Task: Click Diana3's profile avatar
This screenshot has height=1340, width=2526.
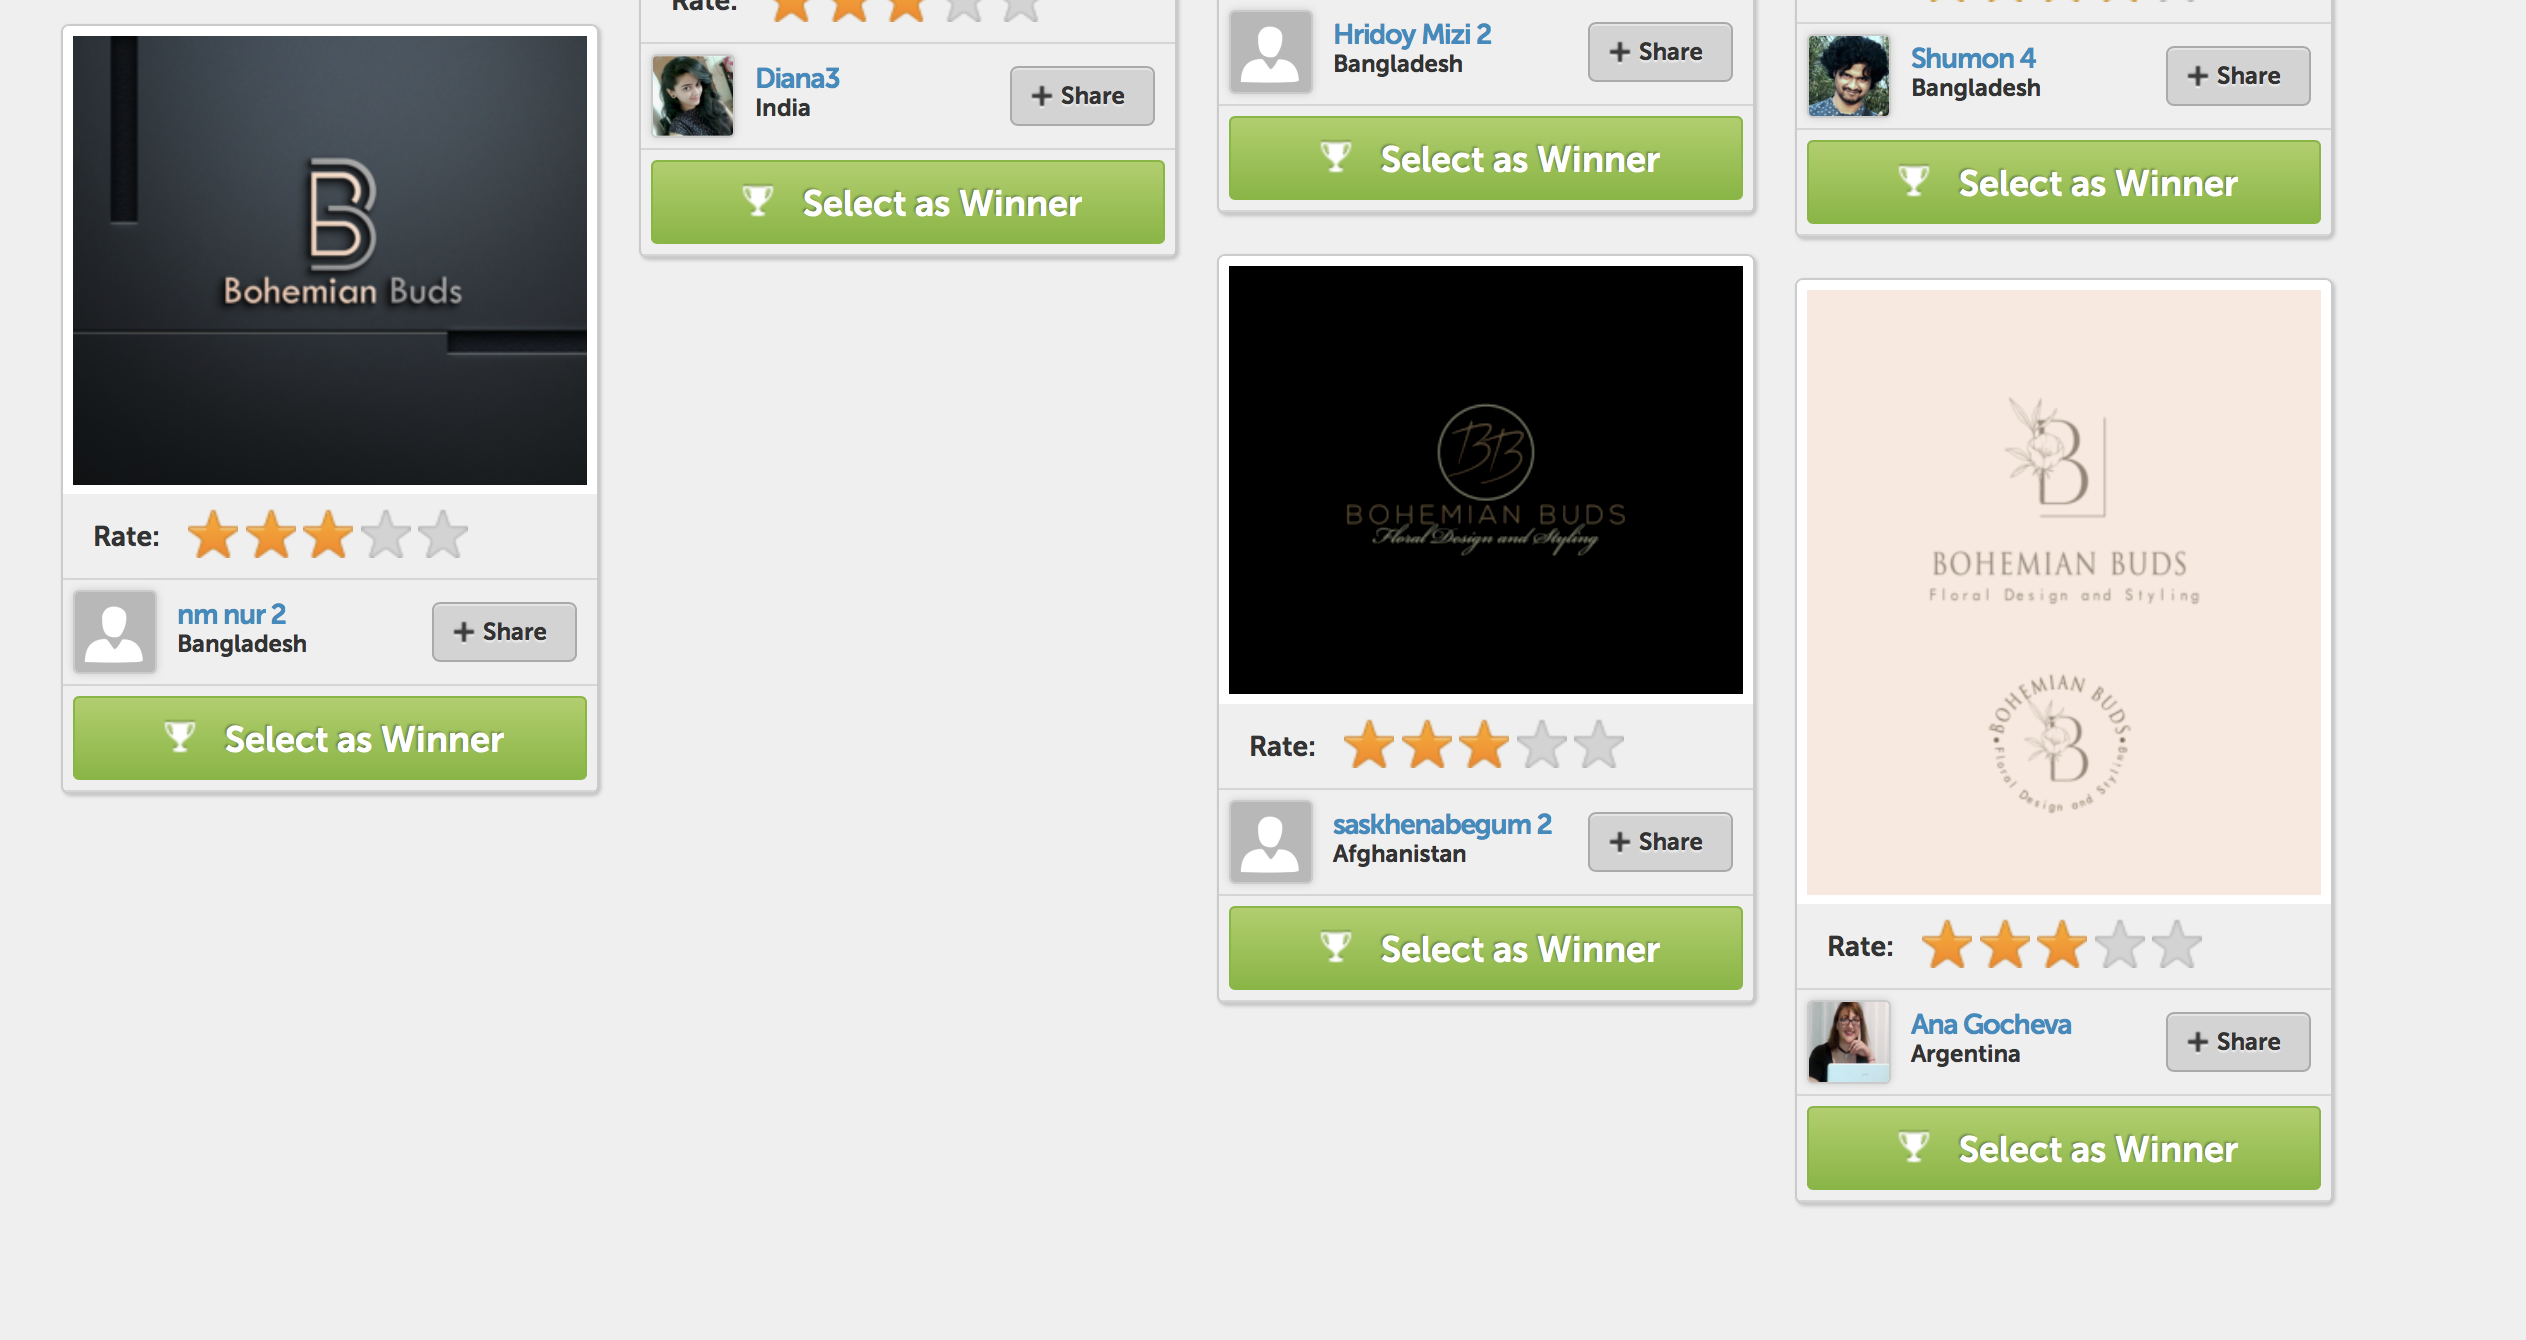Action: point(693,96)
